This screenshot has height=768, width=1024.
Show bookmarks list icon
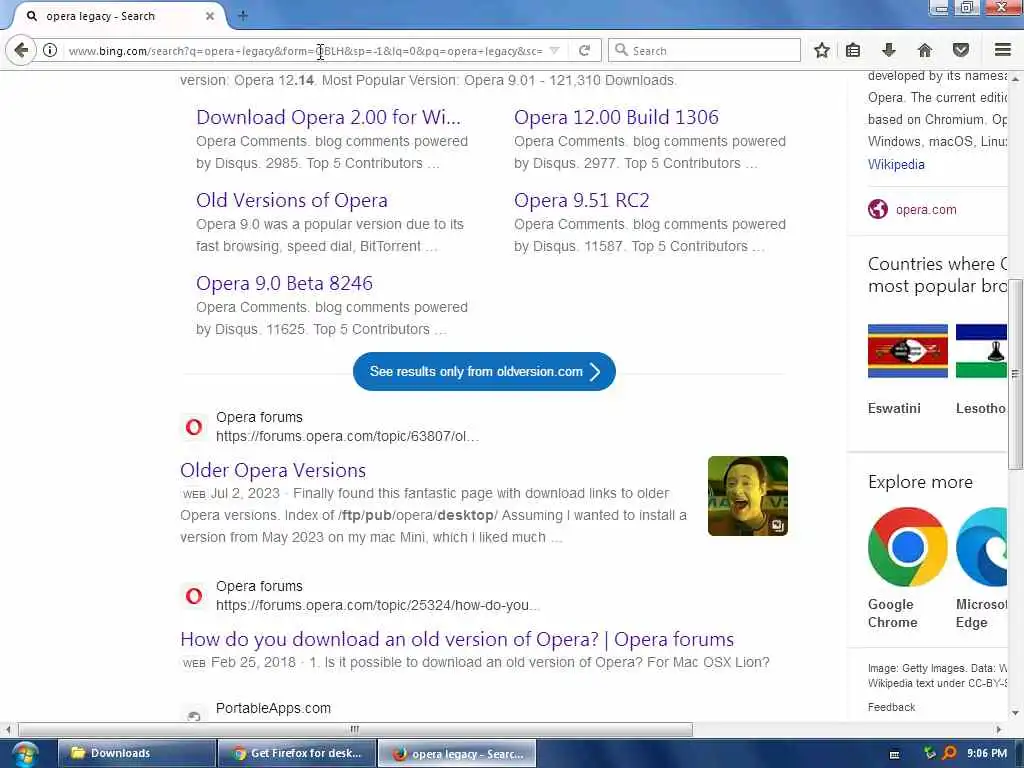point(853,50)
